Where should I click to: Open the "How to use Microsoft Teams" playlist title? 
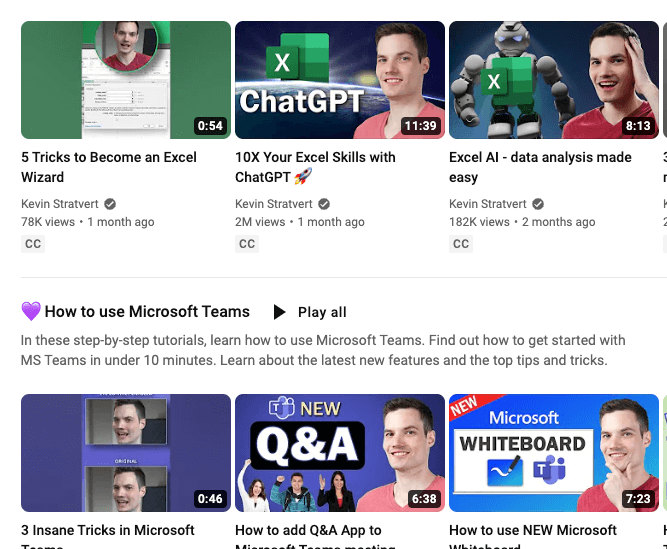click(x=147, y=312)
